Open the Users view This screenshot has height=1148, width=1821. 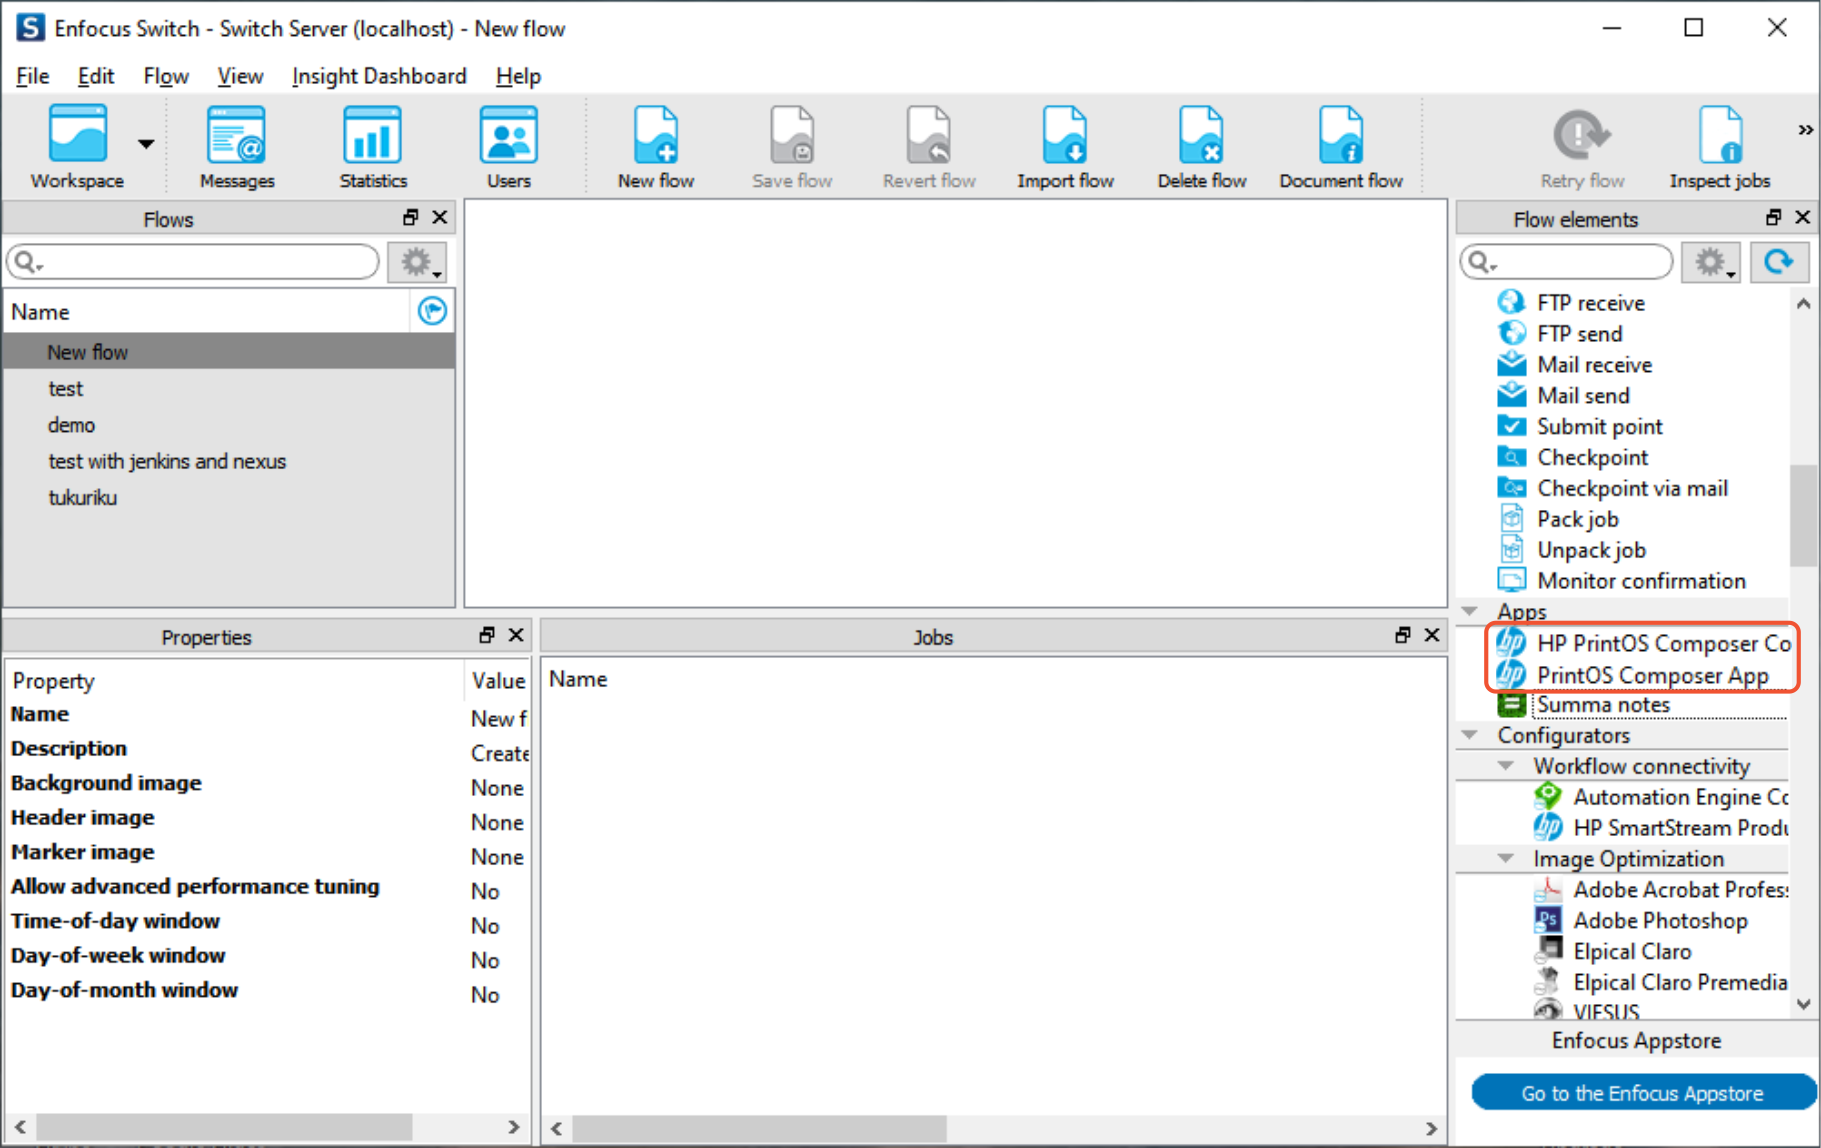point(508,146)
